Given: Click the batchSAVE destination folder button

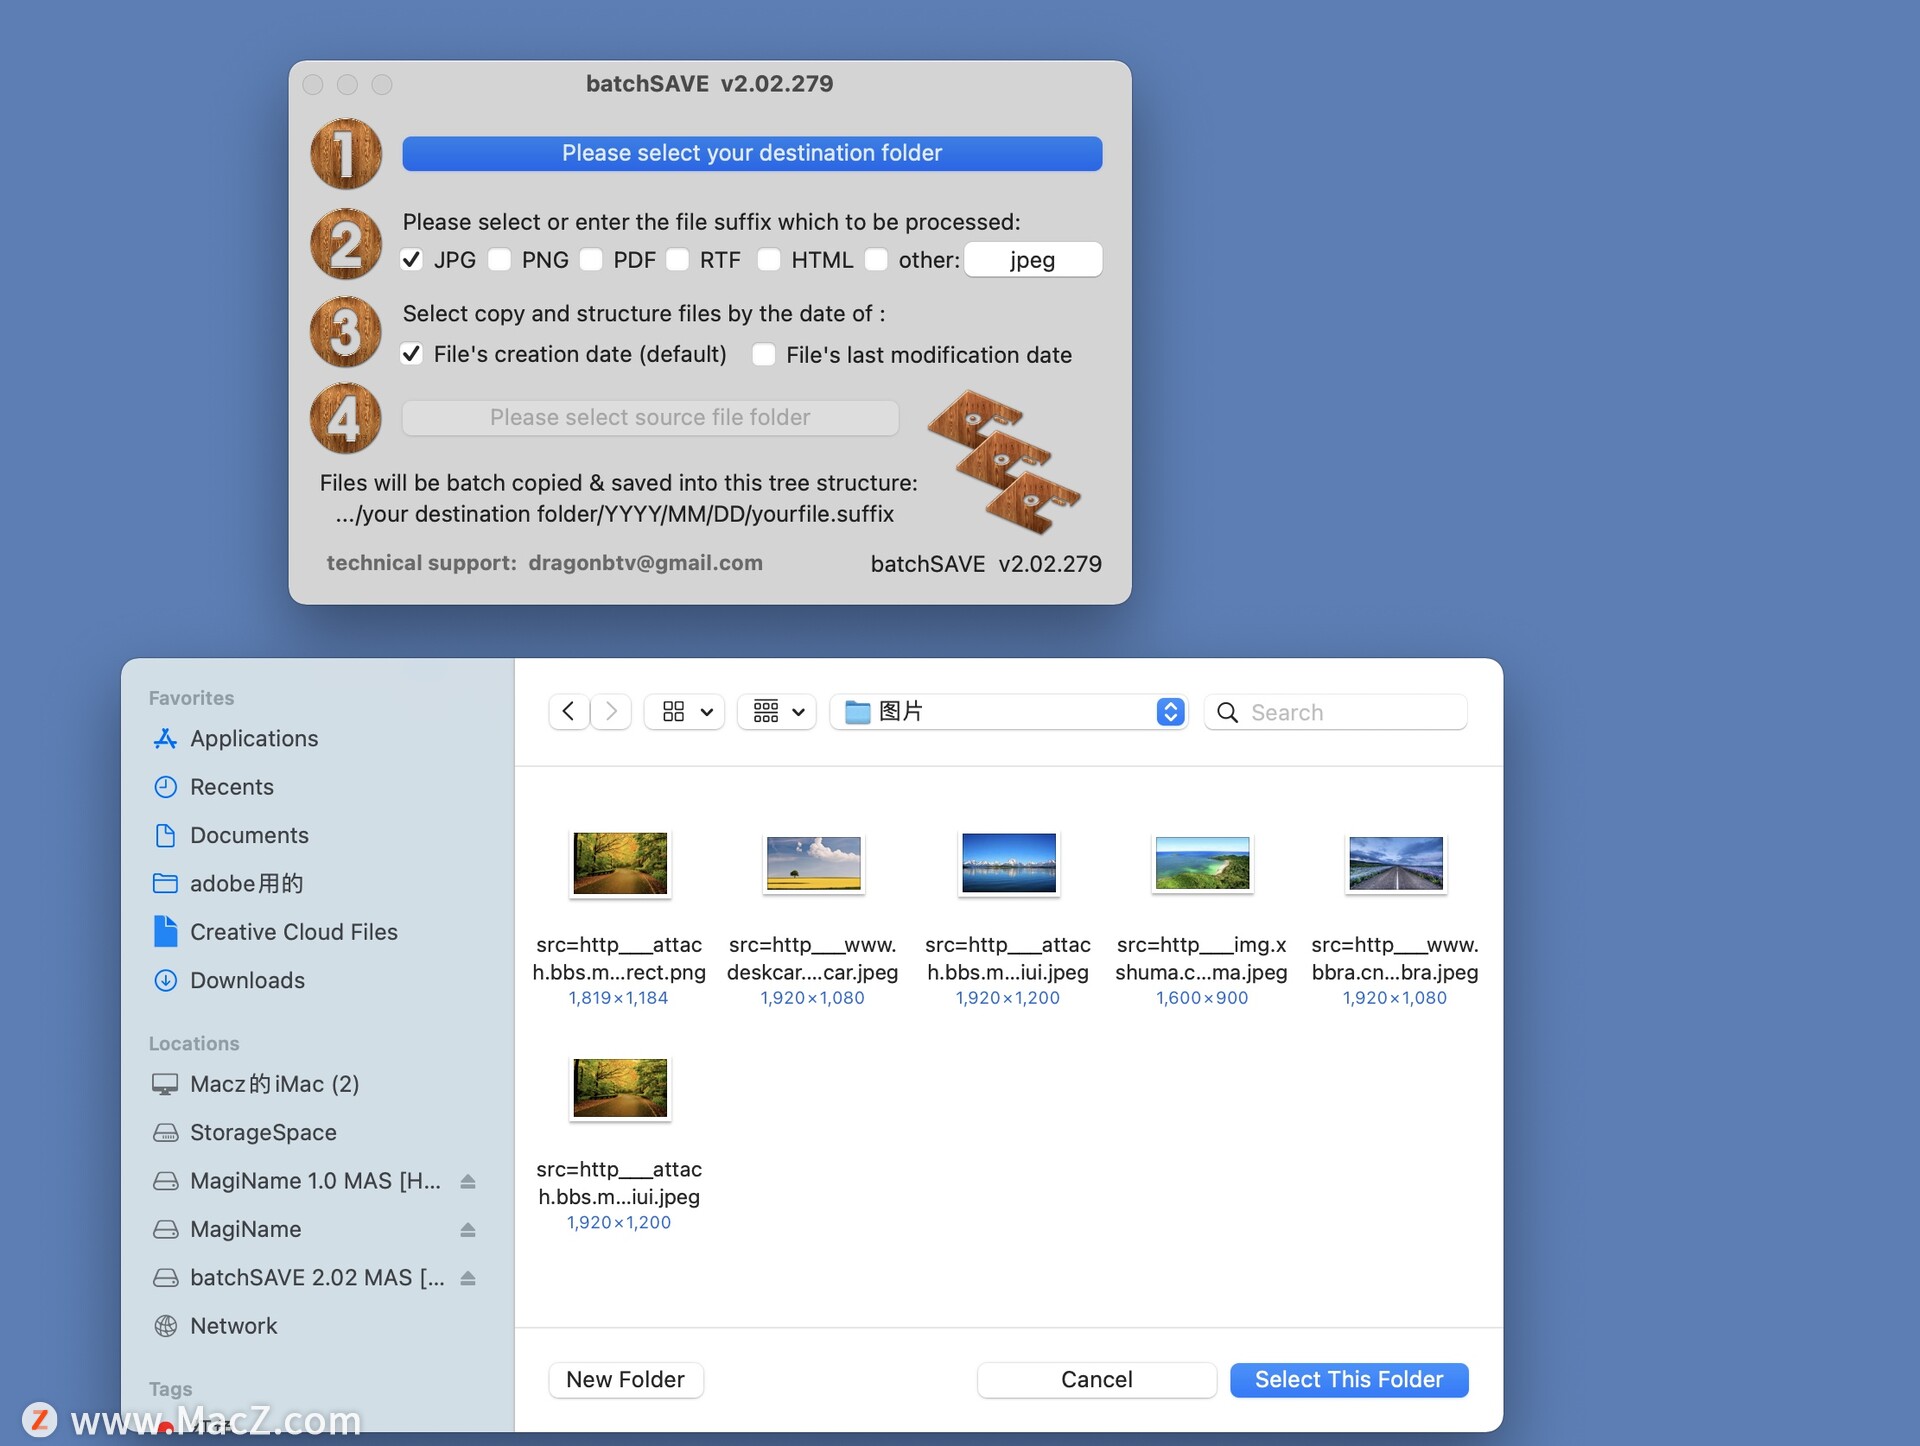Looking at the screenshot, I should pyautogui.click(x=752, y=150).
